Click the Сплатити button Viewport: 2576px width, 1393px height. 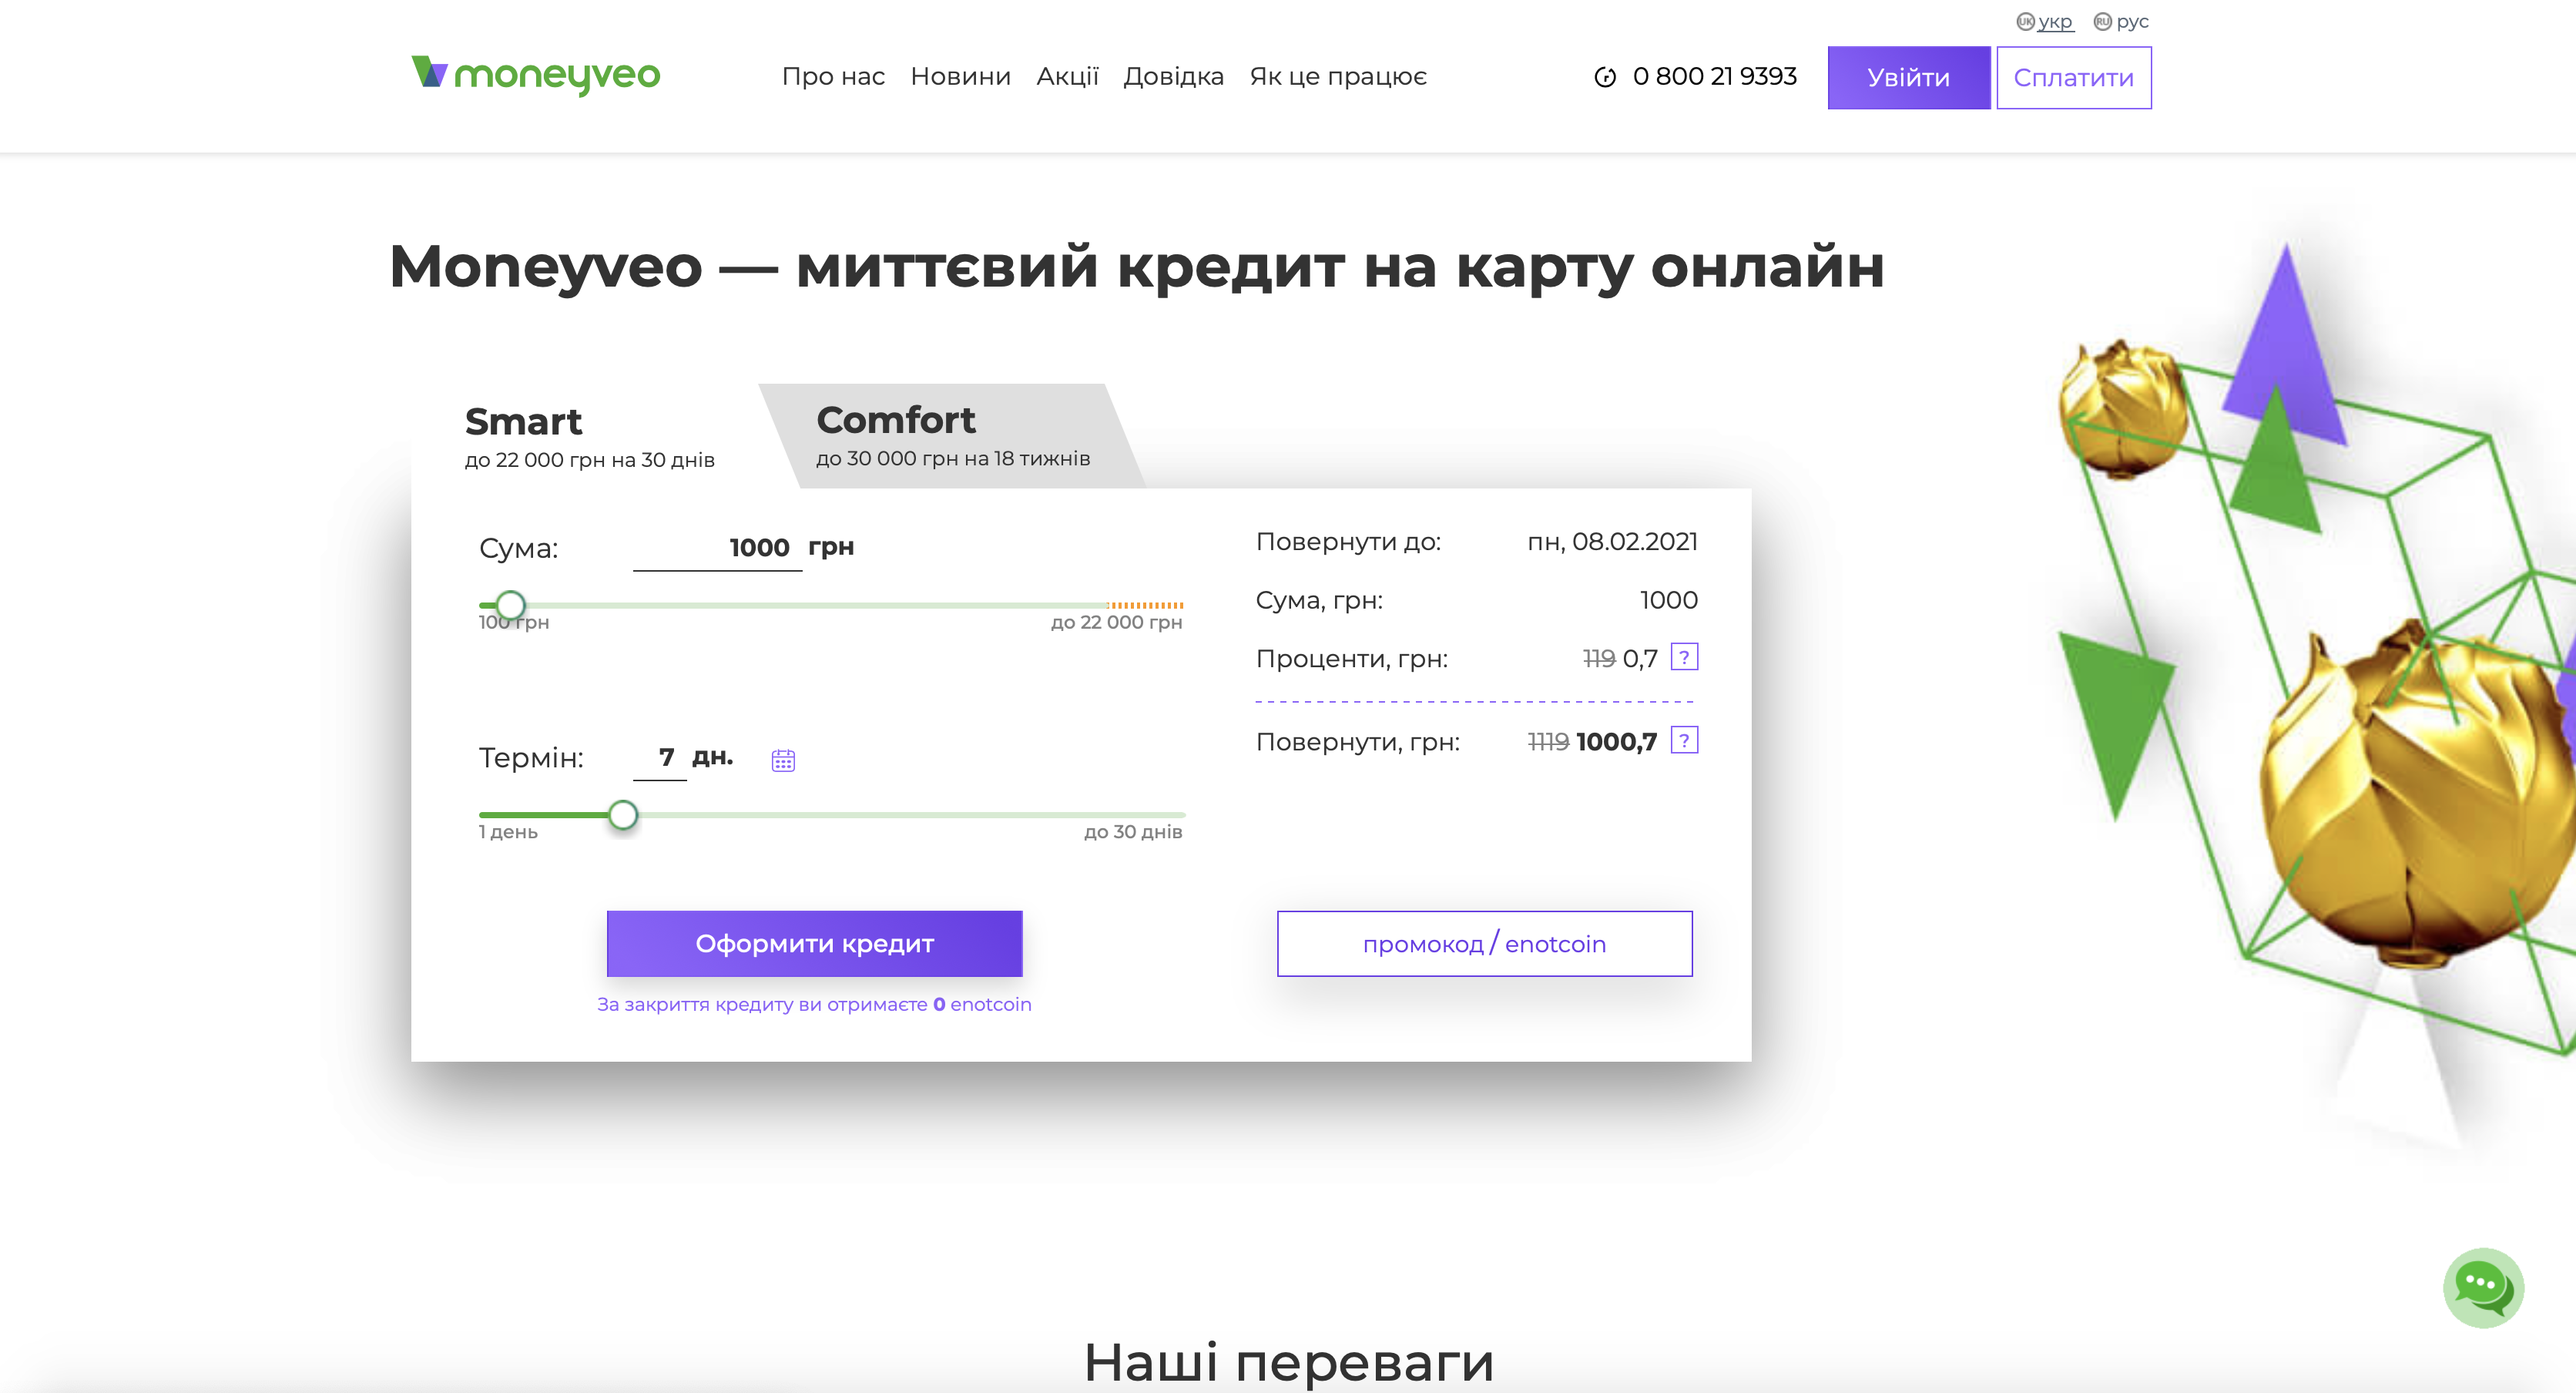pos(2073,77)
